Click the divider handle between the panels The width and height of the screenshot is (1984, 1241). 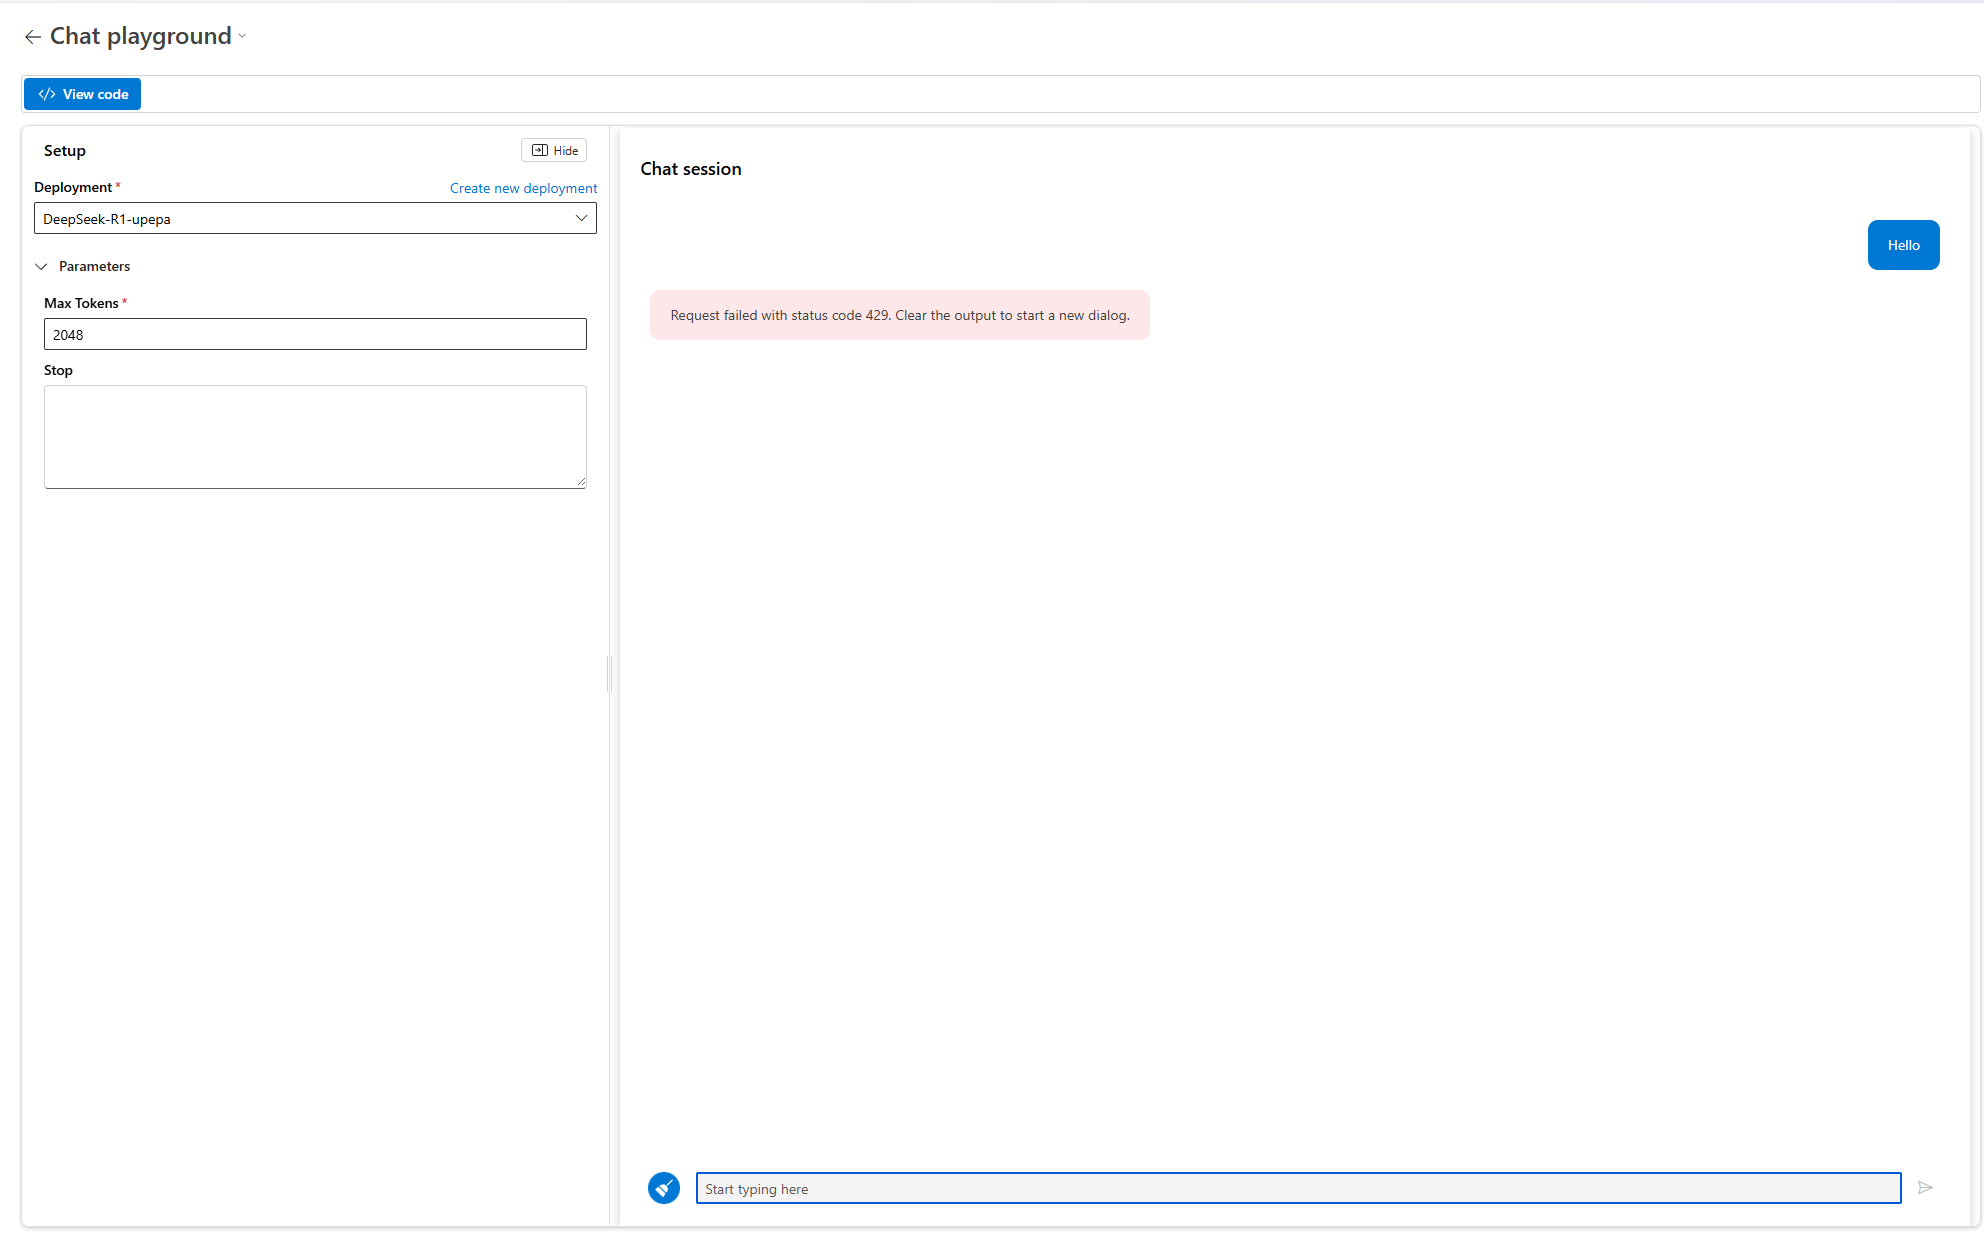[609, 675]
